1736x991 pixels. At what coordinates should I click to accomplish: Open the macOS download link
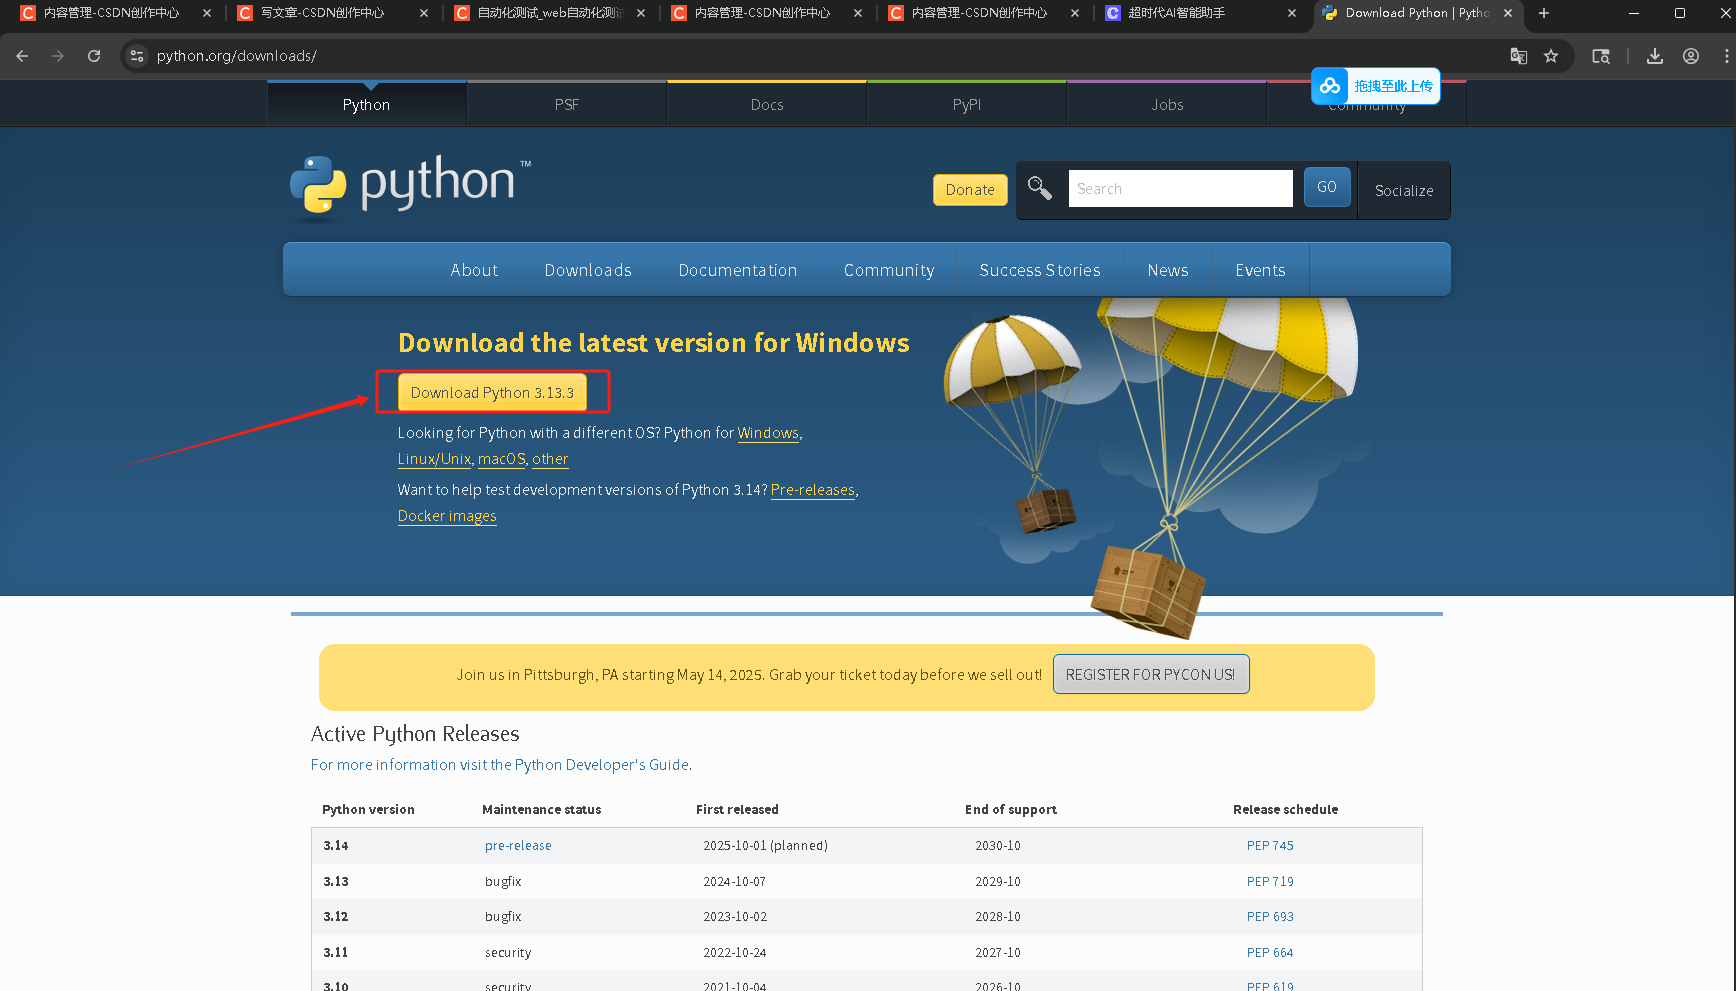click(x=501, y=459)
